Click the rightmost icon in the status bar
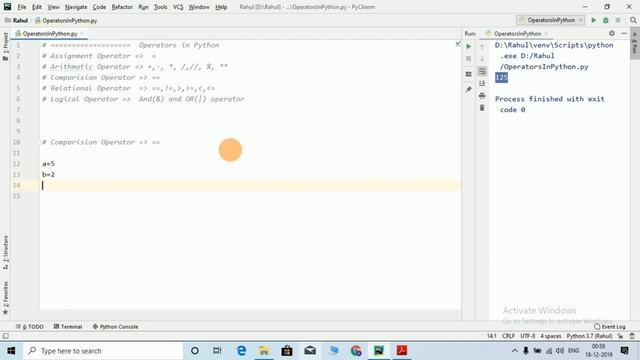 click(x=632, y=336)
